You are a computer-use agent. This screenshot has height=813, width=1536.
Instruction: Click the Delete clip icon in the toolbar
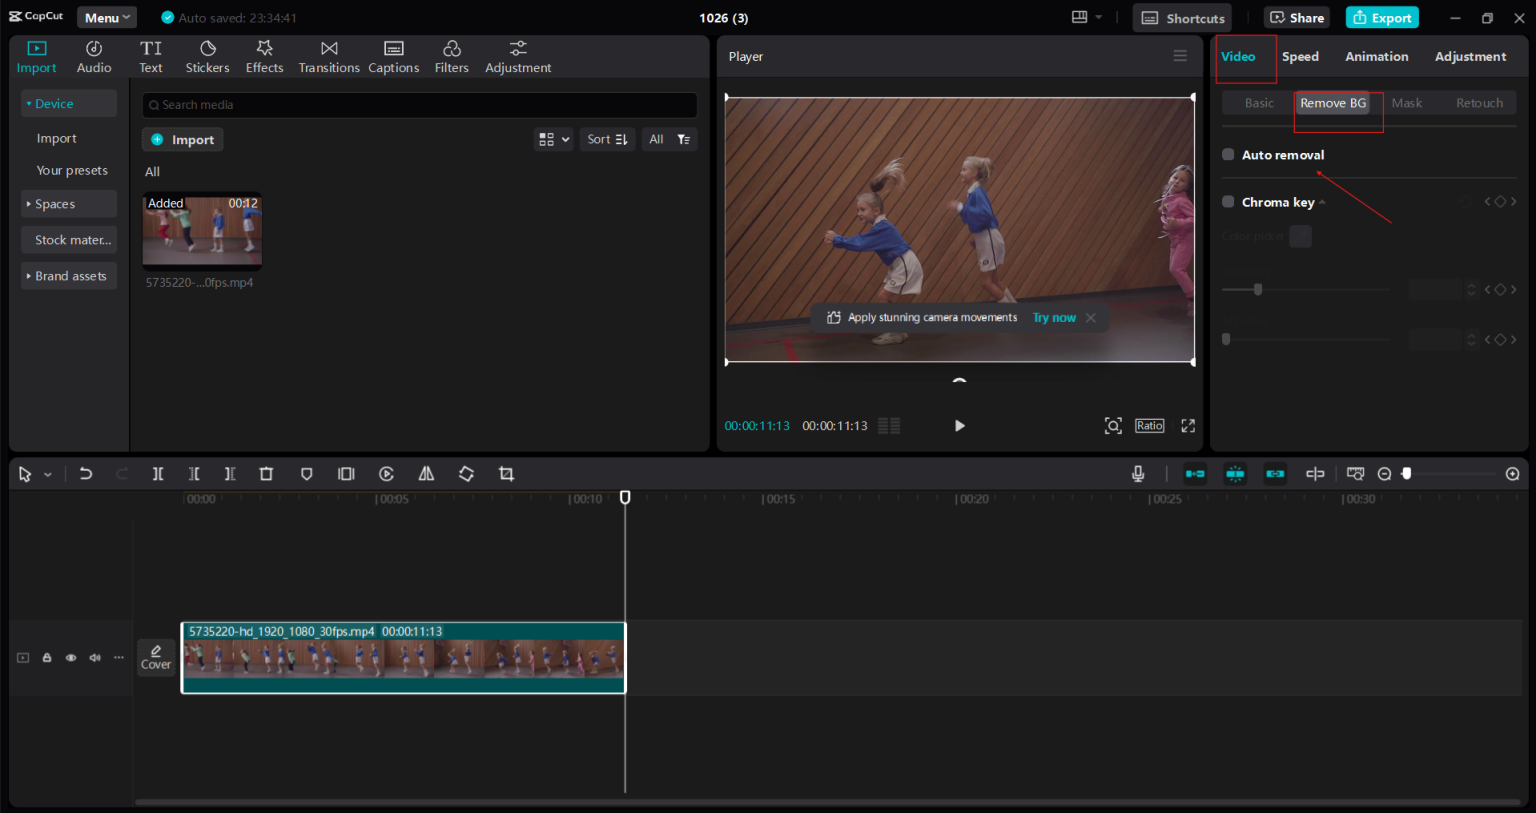pos(266,473)
